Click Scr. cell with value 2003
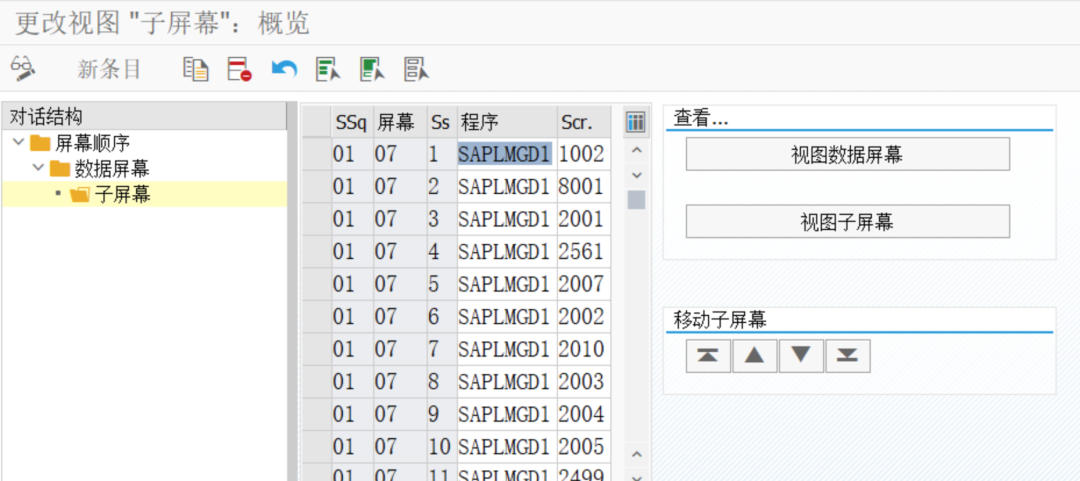The width and height of the screenshot is (1080, 481). (583, 381)
